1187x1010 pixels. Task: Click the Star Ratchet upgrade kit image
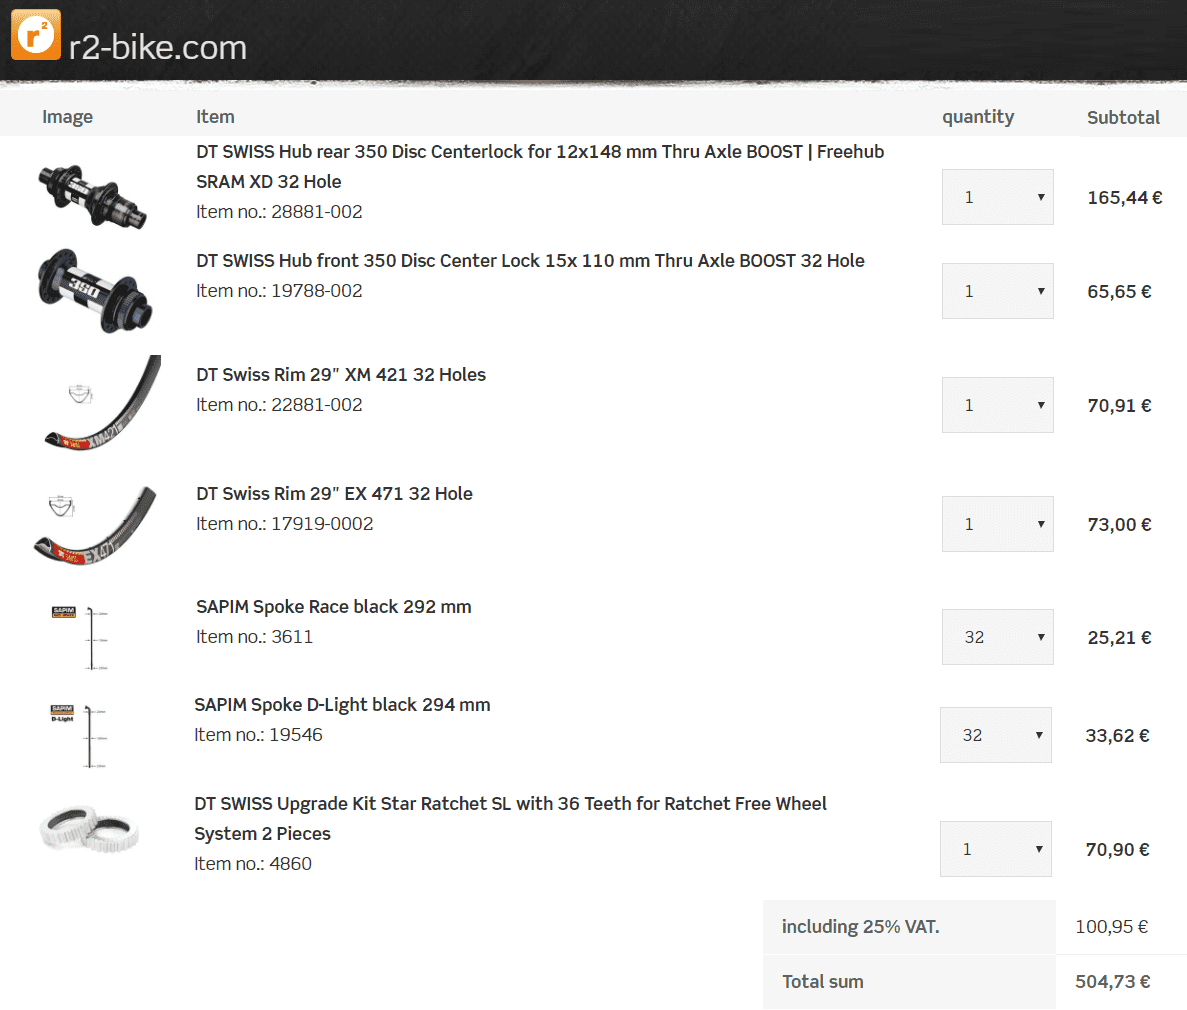pyautogui.click(x=89, y=831)
